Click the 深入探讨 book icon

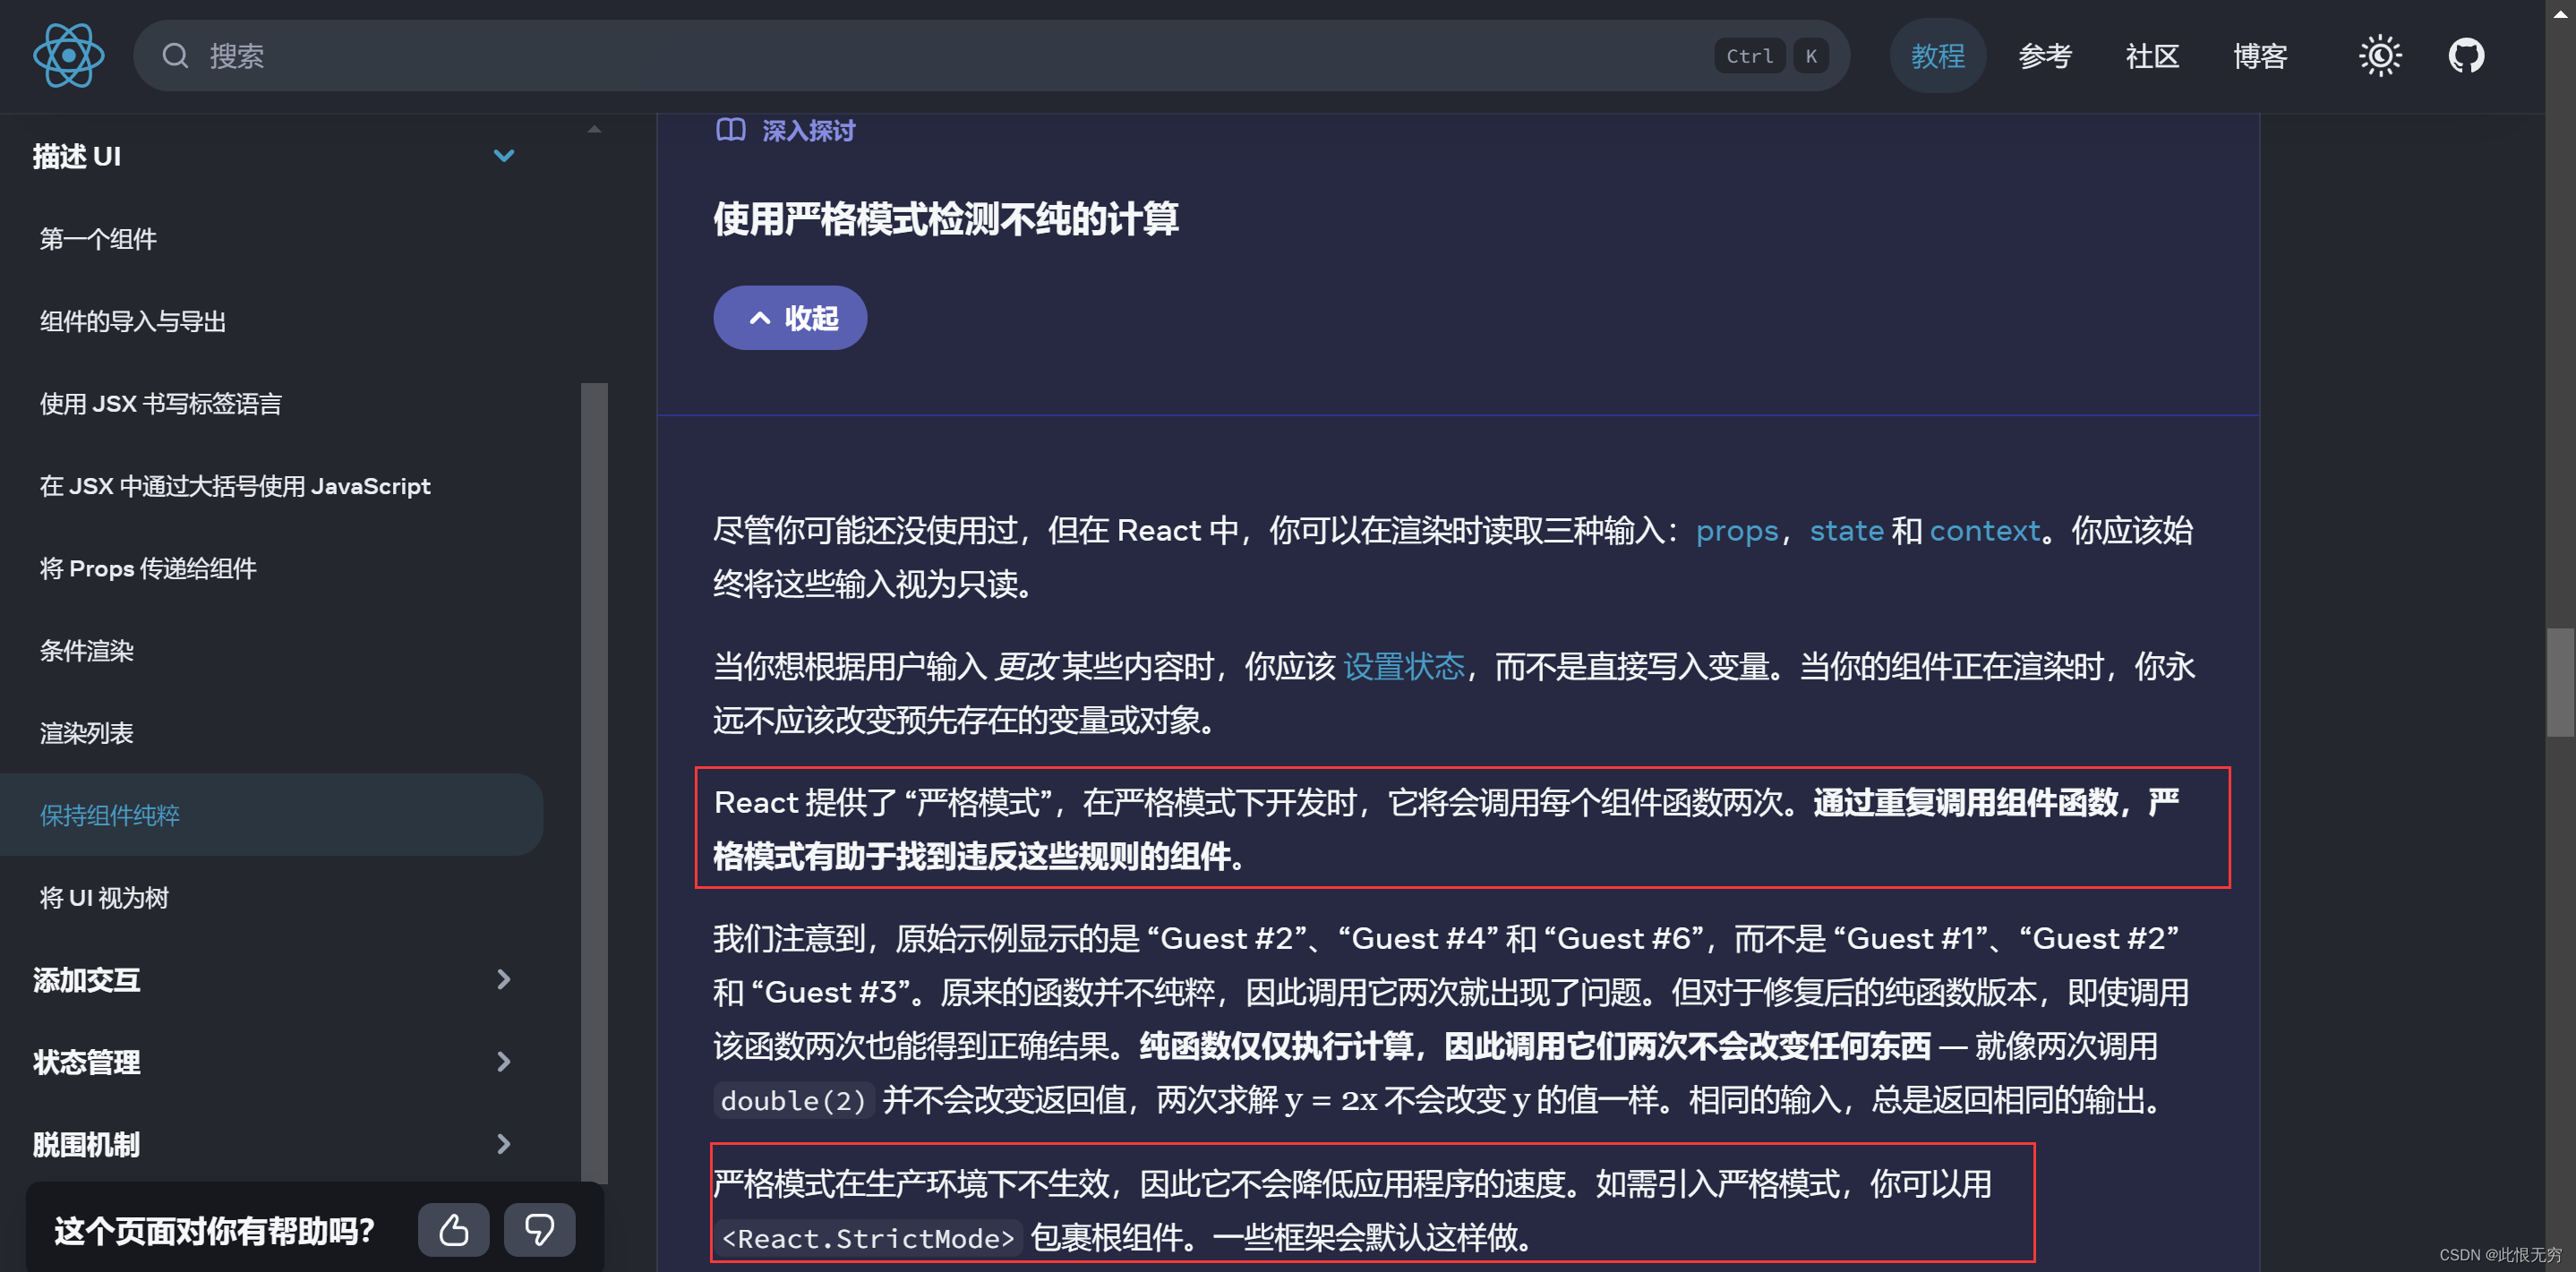point(731,130)
